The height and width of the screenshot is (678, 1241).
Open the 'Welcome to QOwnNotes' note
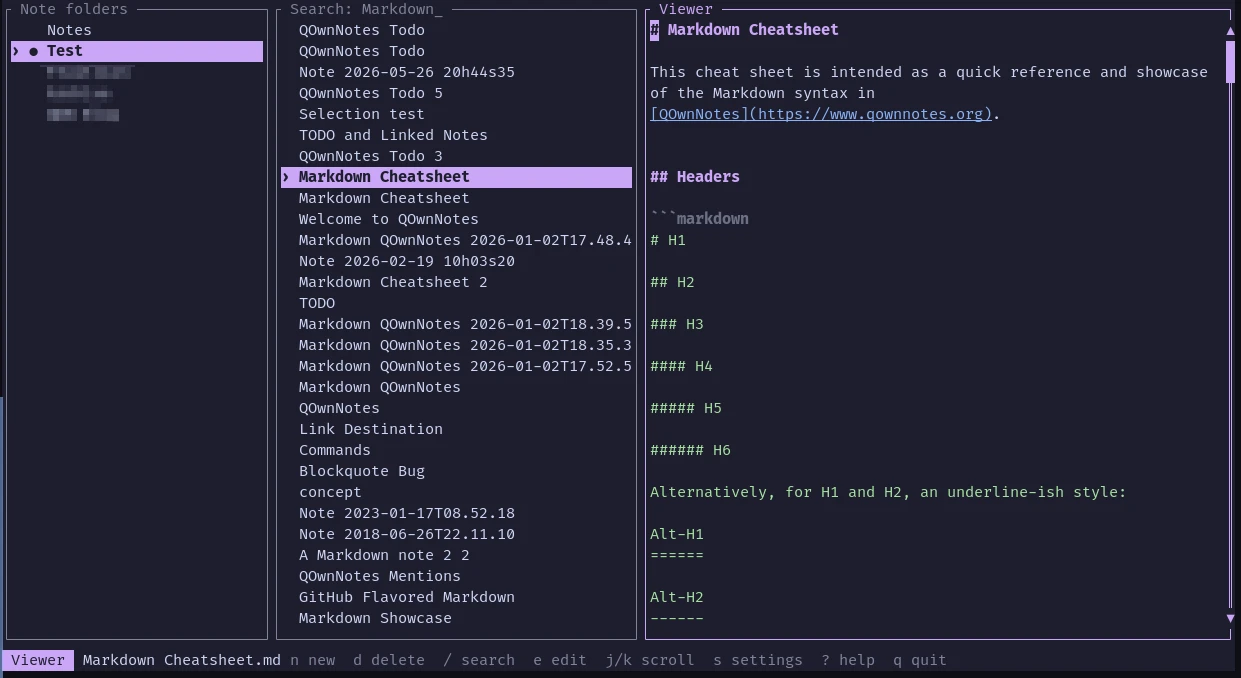tap(389, 219)
